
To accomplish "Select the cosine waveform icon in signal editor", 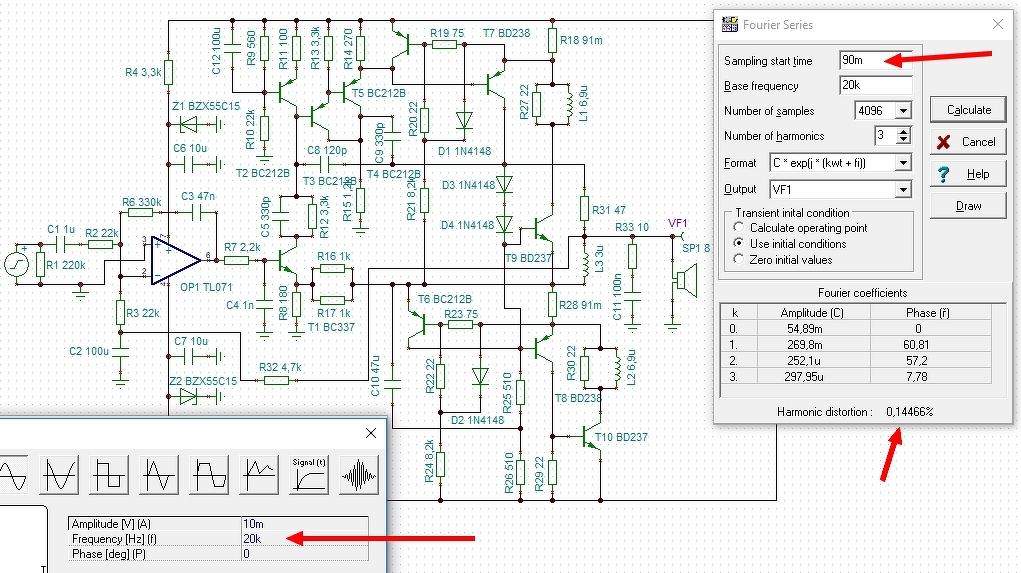I will pyautogui.click(x=59, y=475).
